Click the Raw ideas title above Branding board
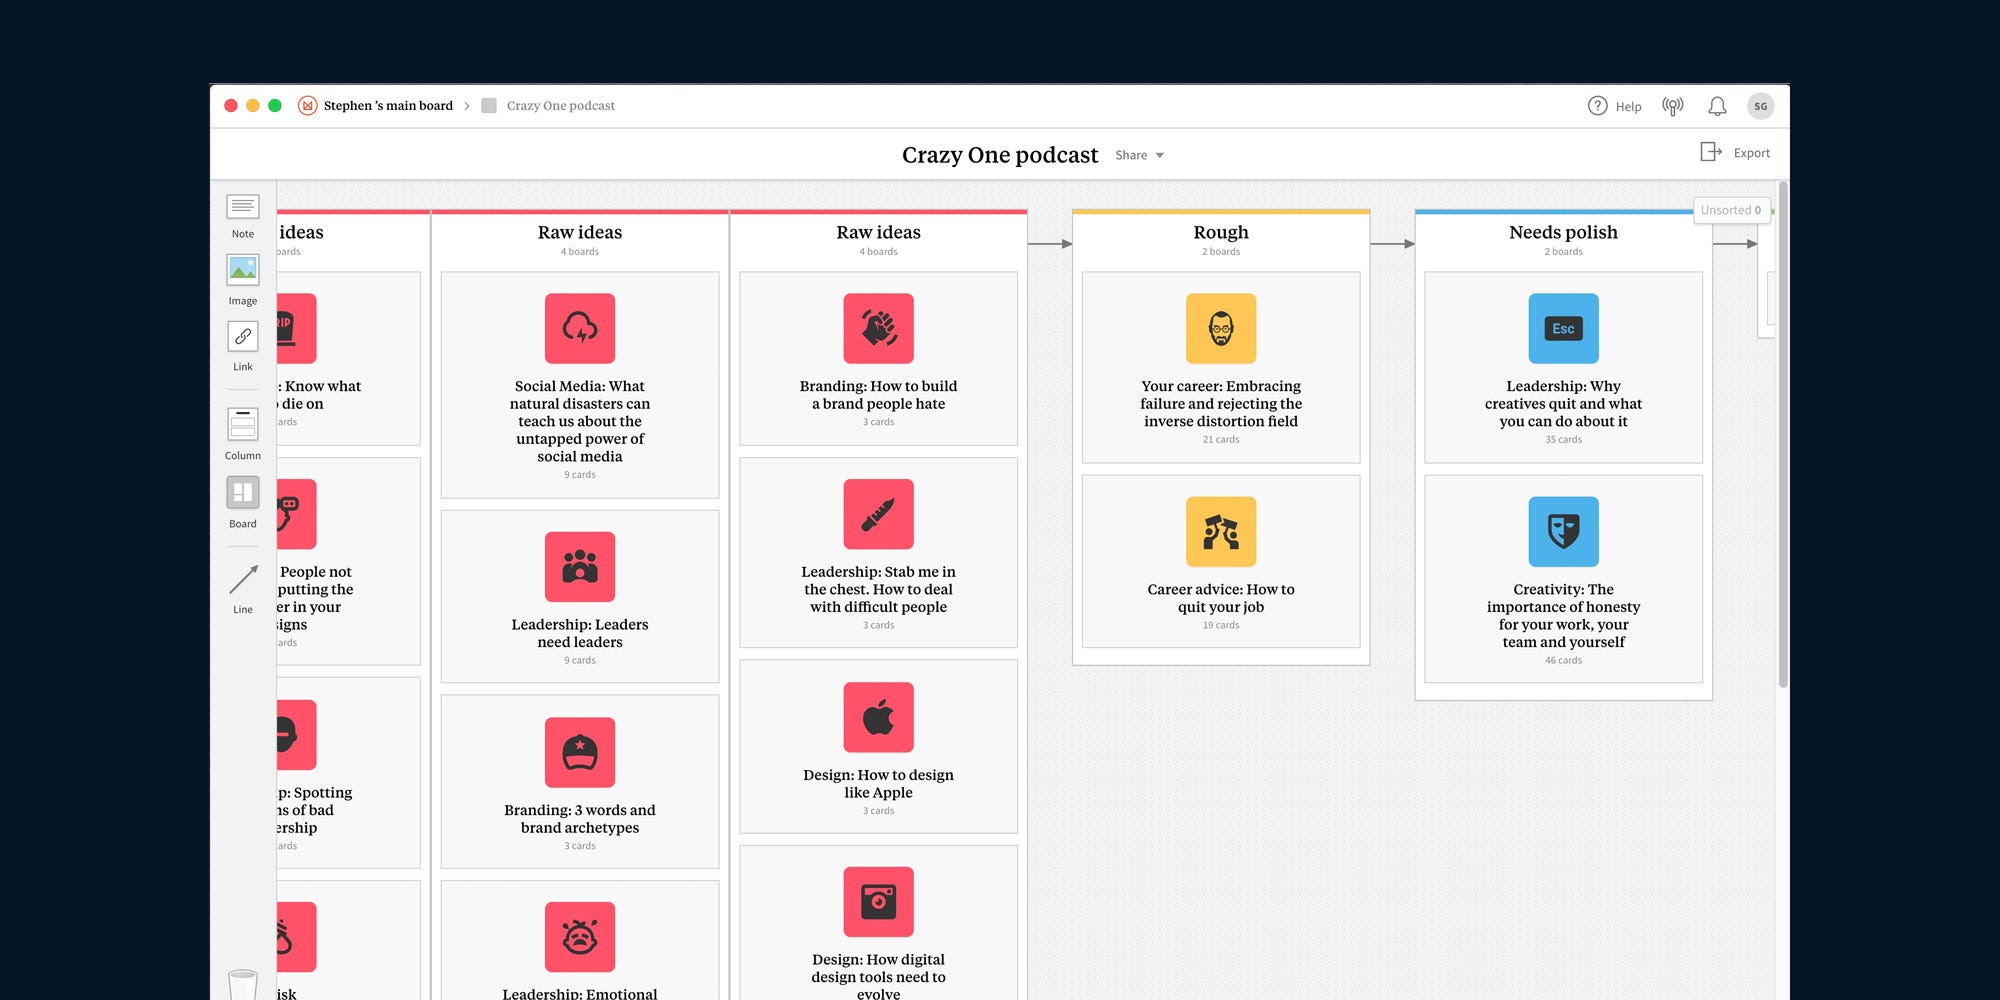 (x=879, y=232)
